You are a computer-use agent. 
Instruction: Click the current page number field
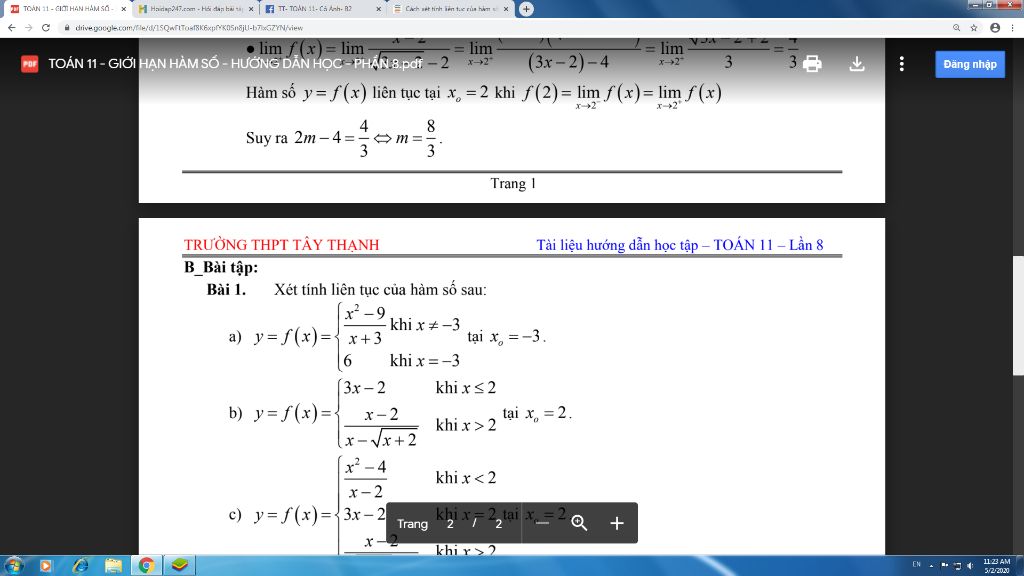click(450, 524)
